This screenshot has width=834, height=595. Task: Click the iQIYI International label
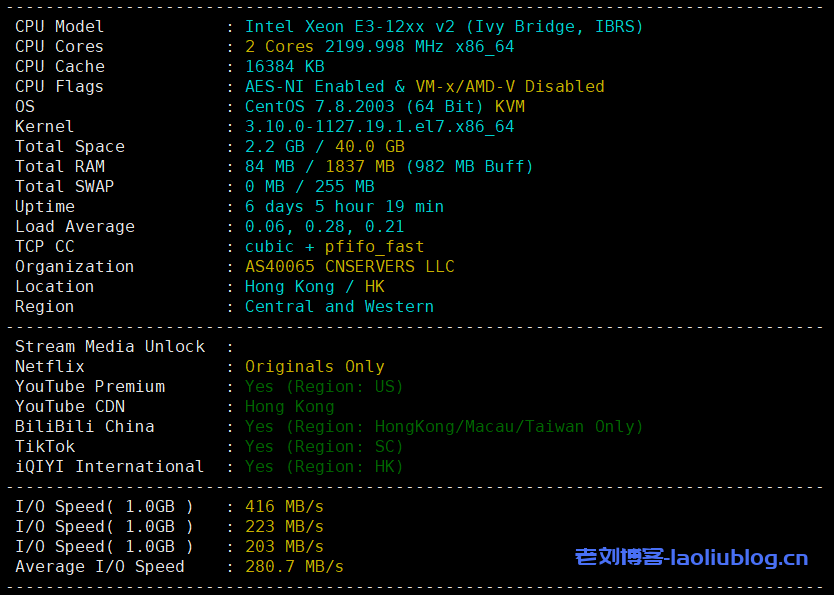coord(110,467)
